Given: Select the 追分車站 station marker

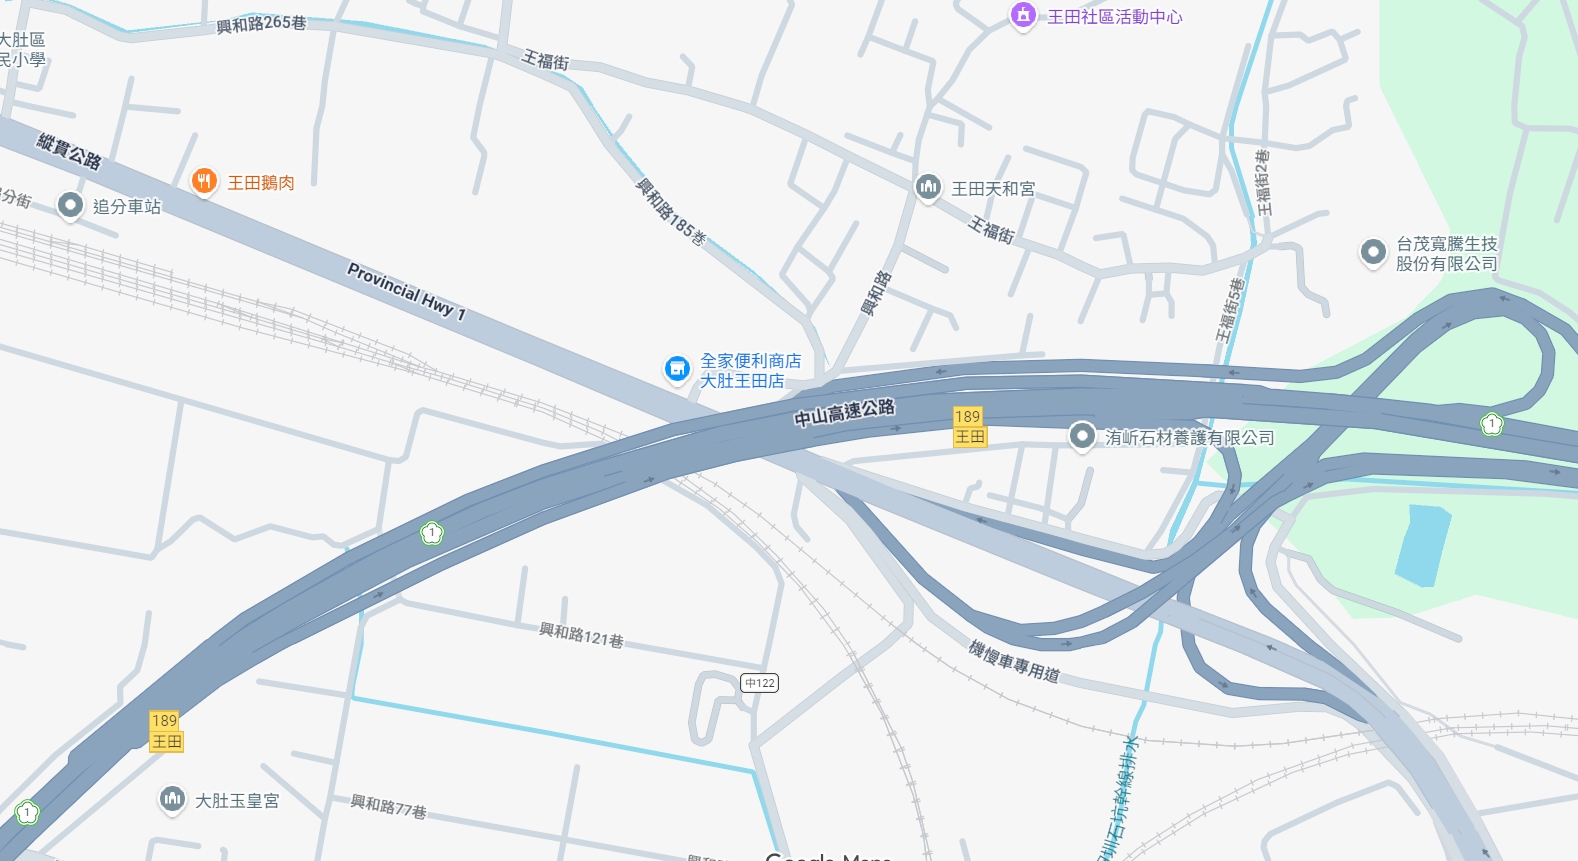Looking at the screenshot, I should click(x=70, y=206).
